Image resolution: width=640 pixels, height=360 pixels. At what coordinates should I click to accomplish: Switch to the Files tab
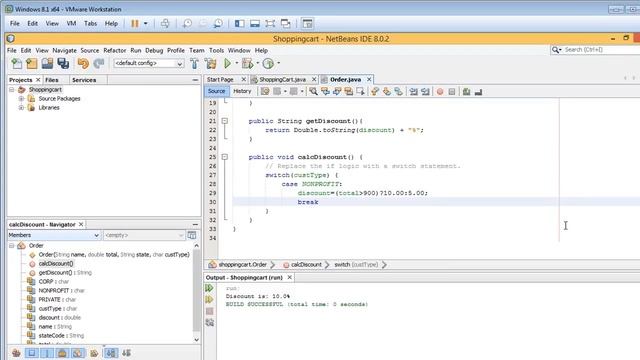[x=52, y=80]
